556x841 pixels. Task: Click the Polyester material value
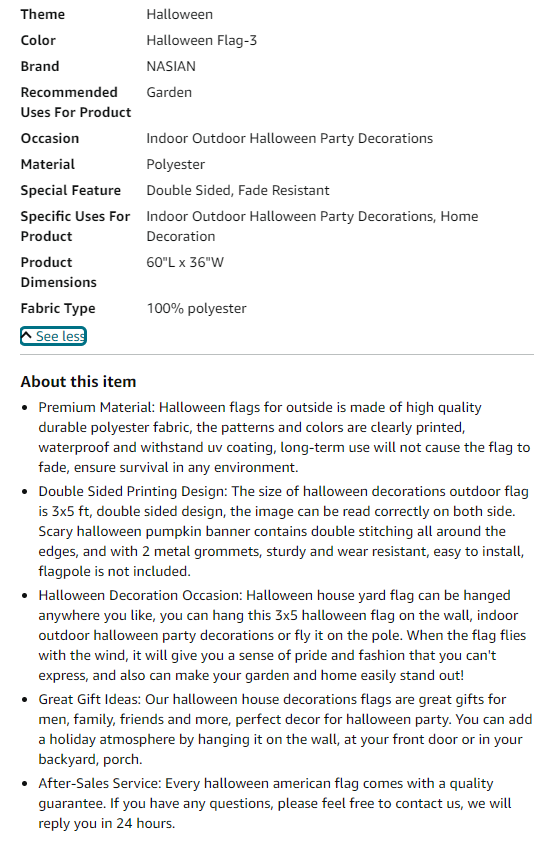coord(176,165)
